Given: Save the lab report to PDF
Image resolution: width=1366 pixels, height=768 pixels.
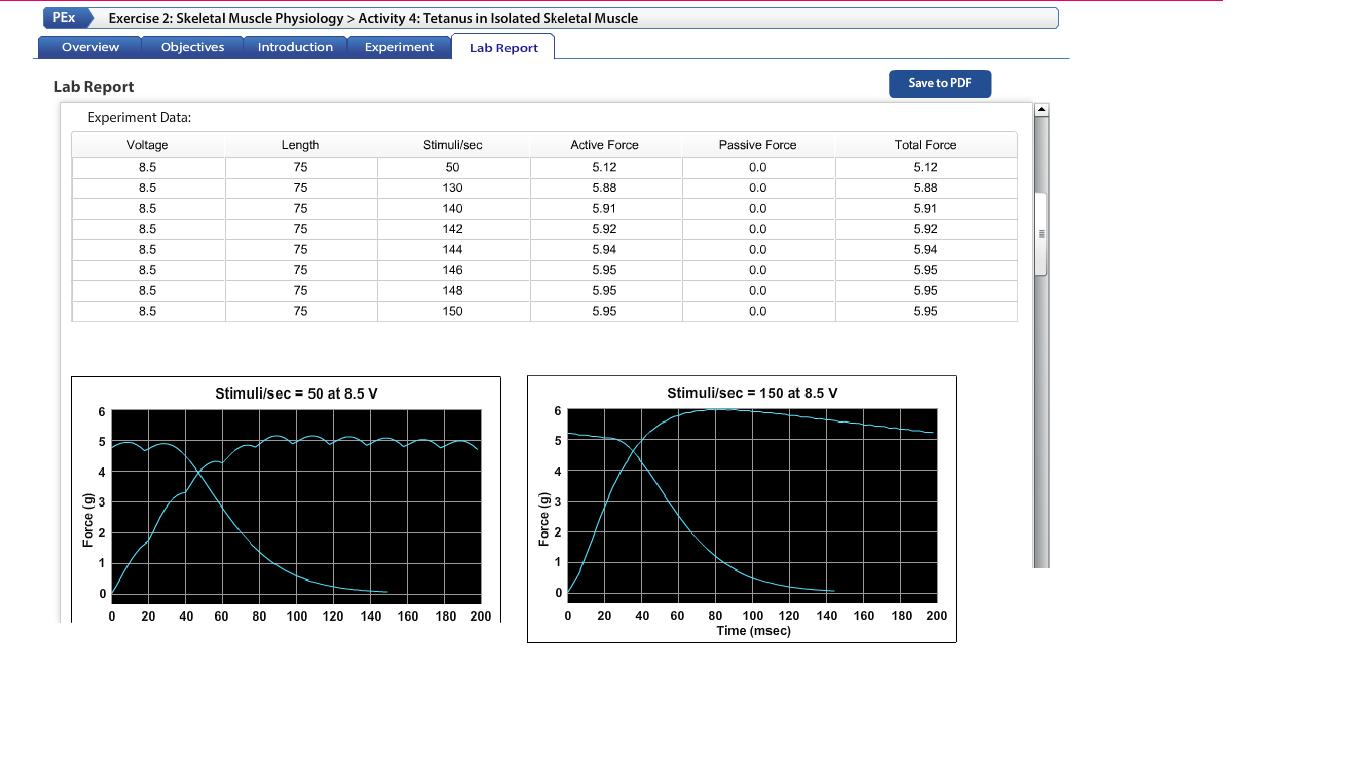Looking at the screenshot, I should click(x=940, y=84).
